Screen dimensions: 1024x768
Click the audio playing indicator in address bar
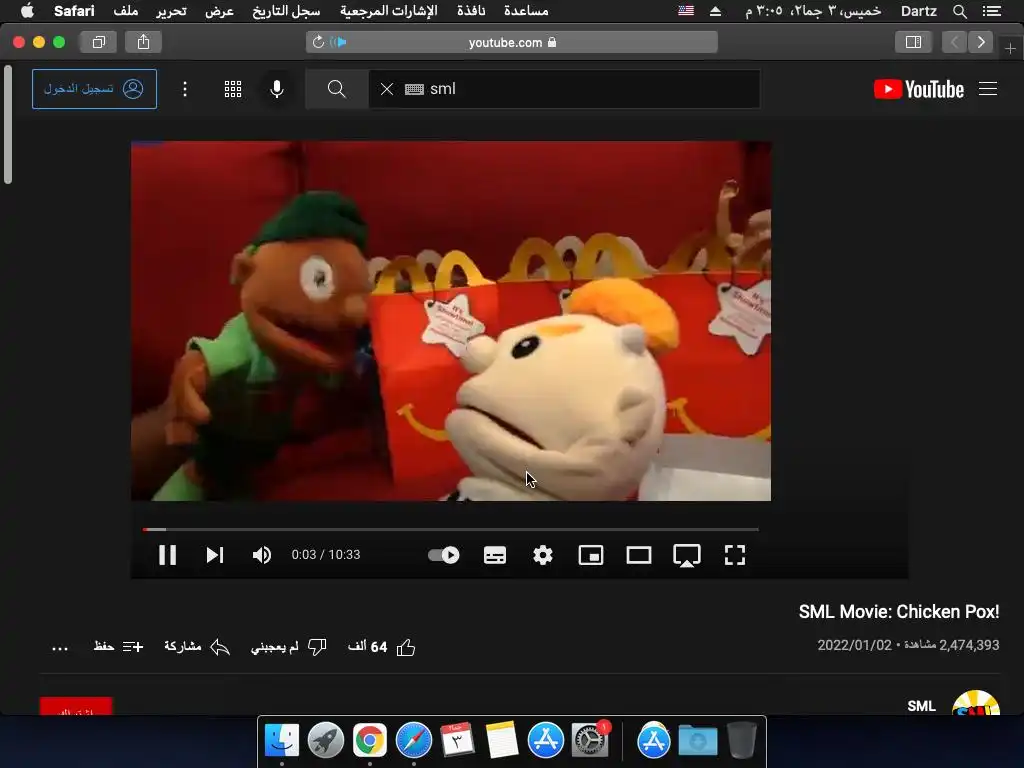point(338,42)
